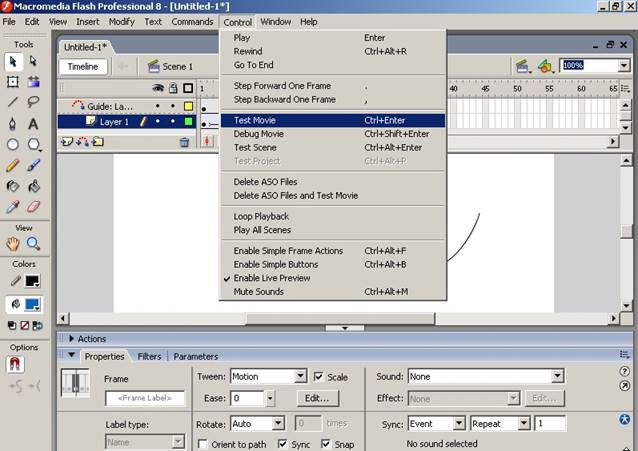Toggle Orient to path checkbox
This screenshot has height=451, width=638.
[x=203, y=444]
